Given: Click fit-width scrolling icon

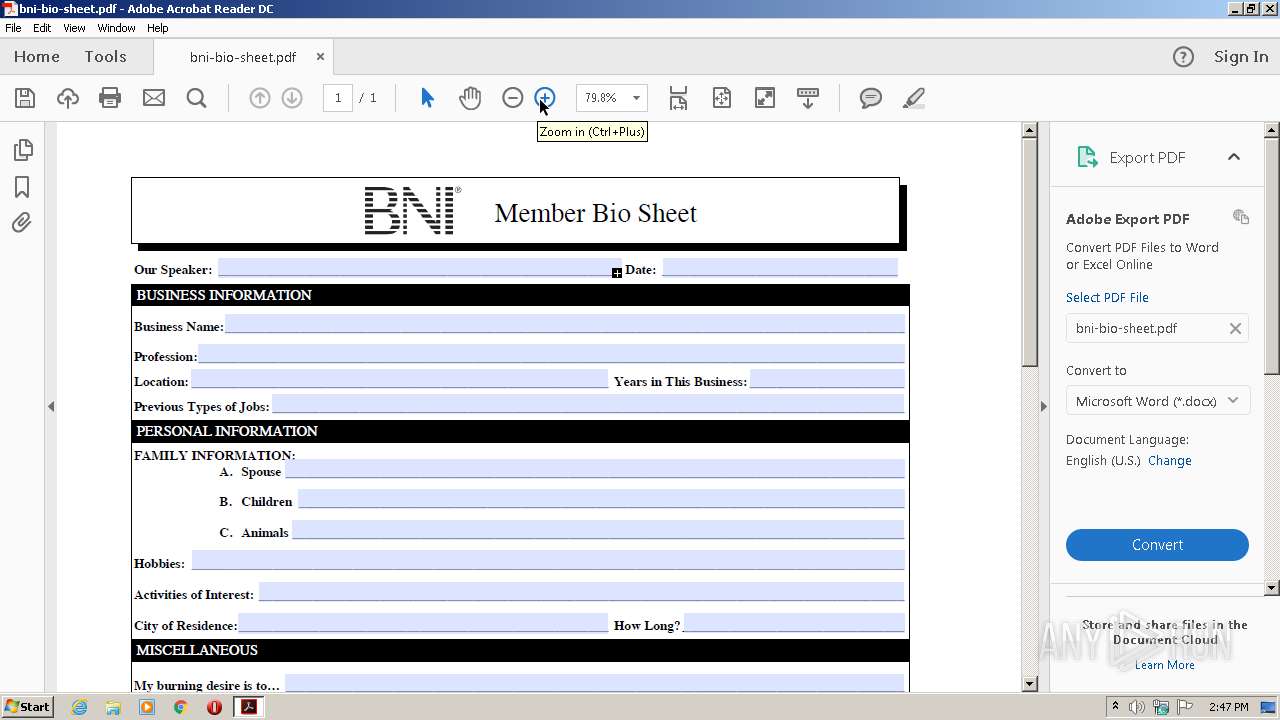Looking at the screenshot, I should tap(678, 98).
